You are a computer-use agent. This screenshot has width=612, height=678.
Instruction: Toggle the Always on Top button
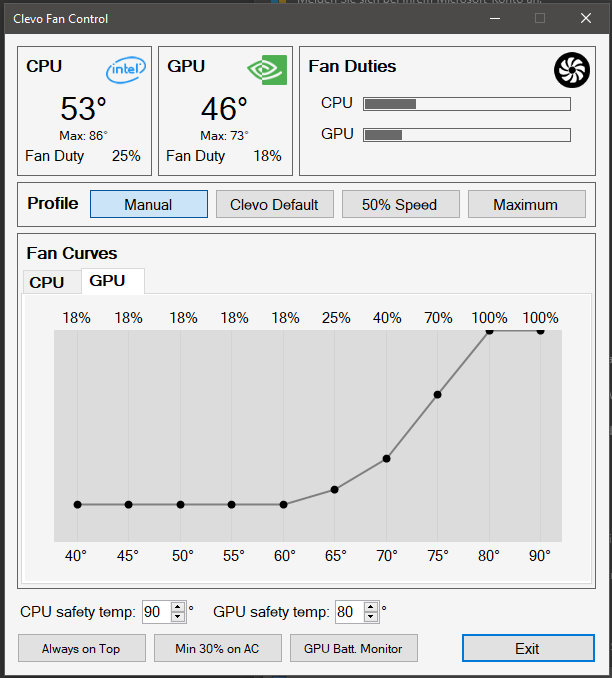point(81,648)
